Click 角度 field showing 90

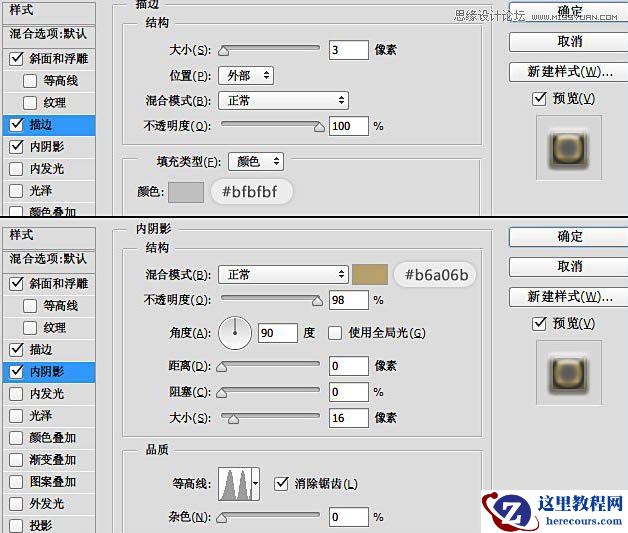click(278, 333)
